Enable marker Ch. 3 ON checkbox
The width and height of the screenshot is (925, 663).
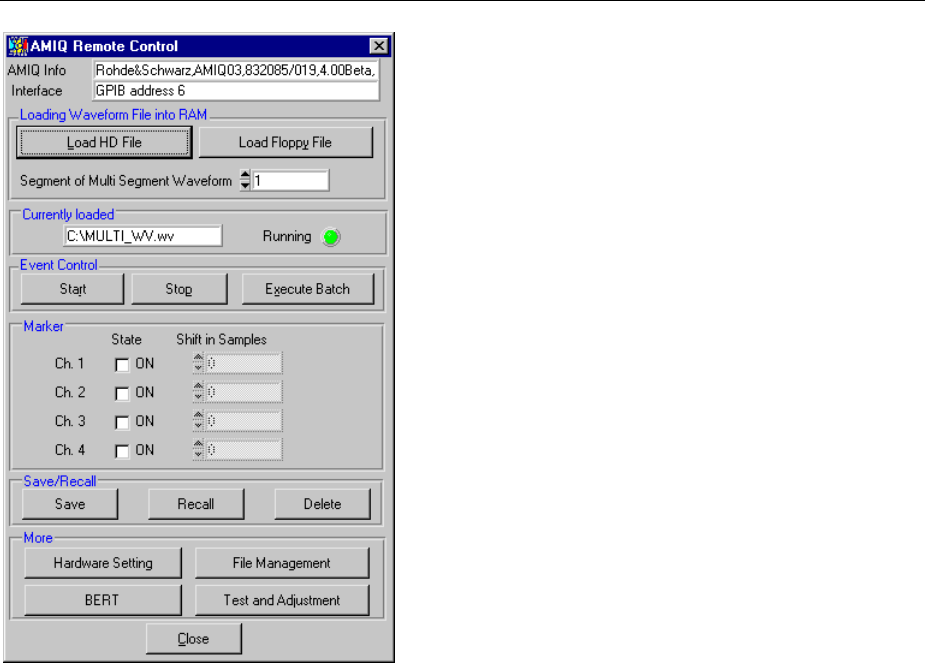[122, 422]
